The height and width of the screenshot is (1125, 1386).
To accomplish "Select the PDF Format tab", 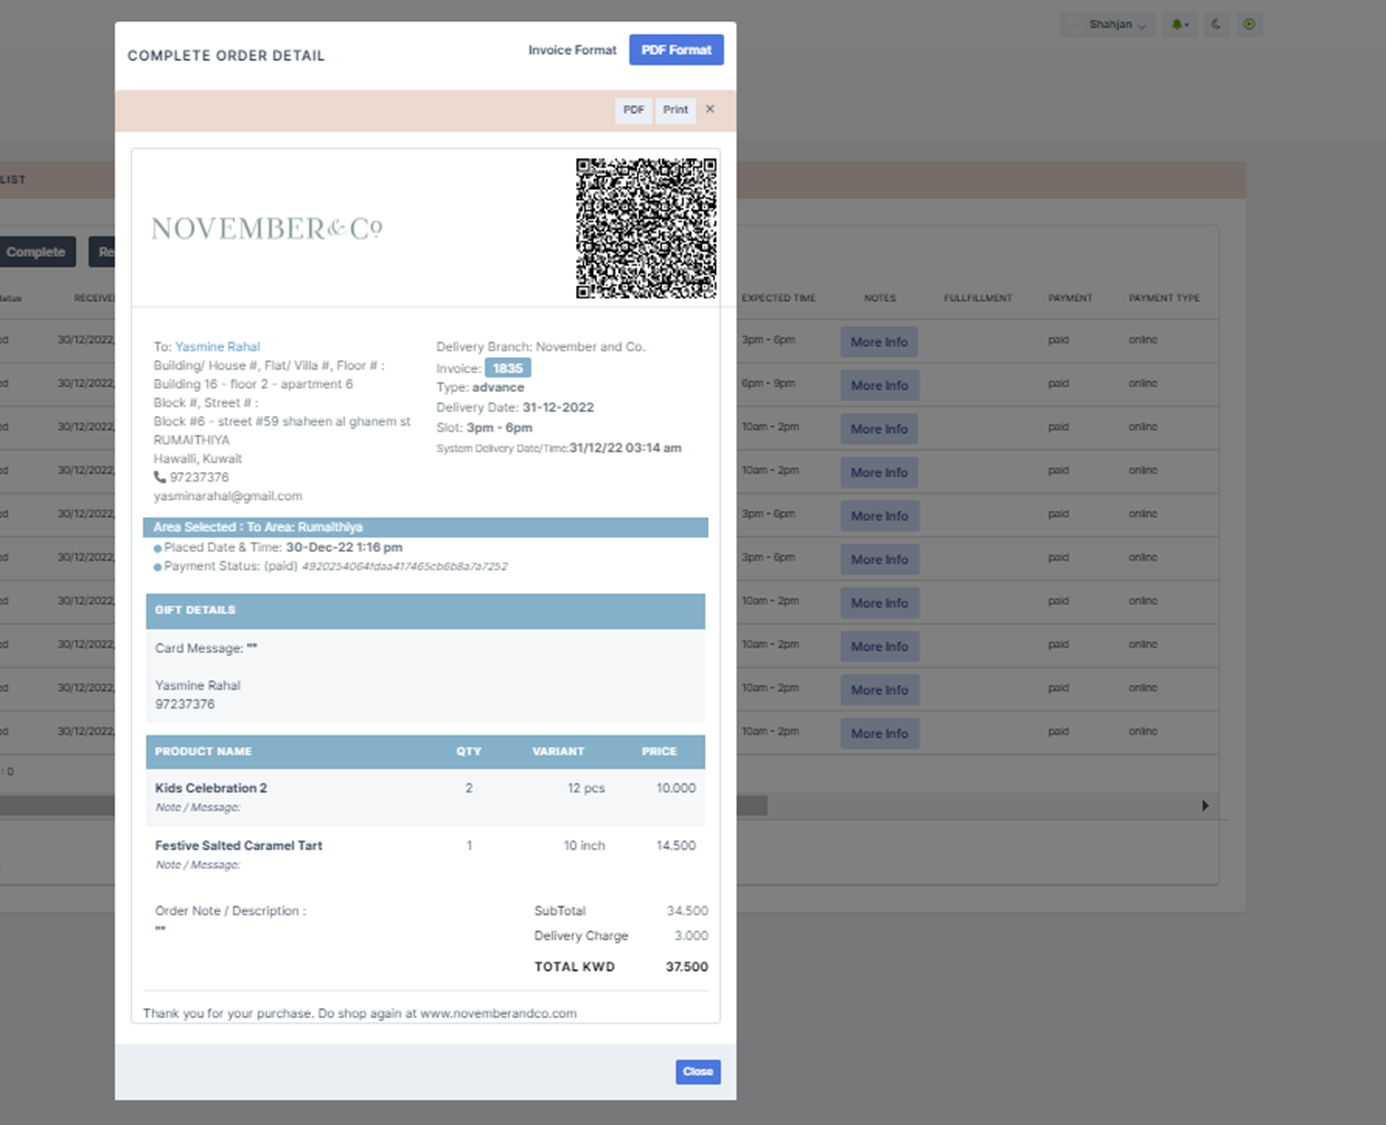I will (676, 50).
